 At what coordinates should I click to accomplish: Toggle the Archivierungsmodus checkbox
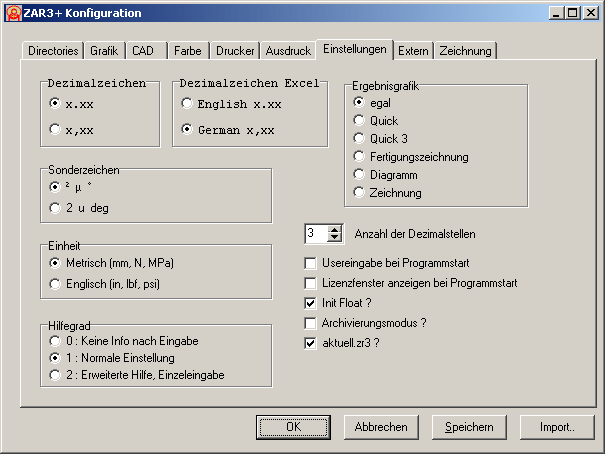310,323
